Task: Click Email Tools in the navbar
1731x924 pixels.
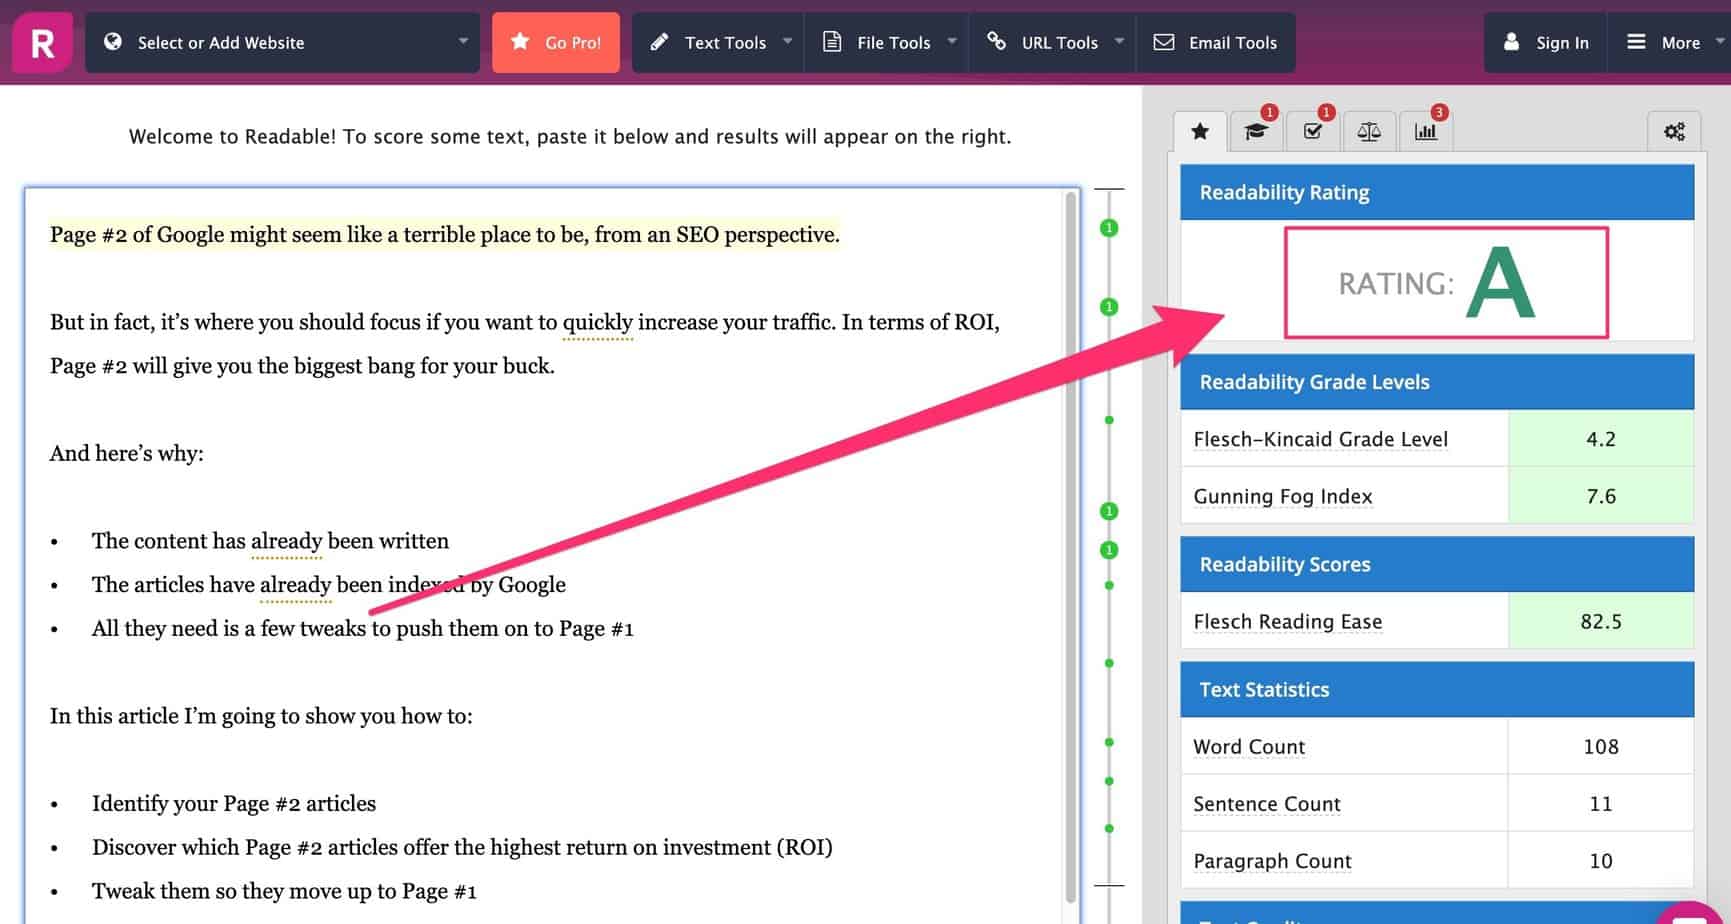Action: [1216, 43]
